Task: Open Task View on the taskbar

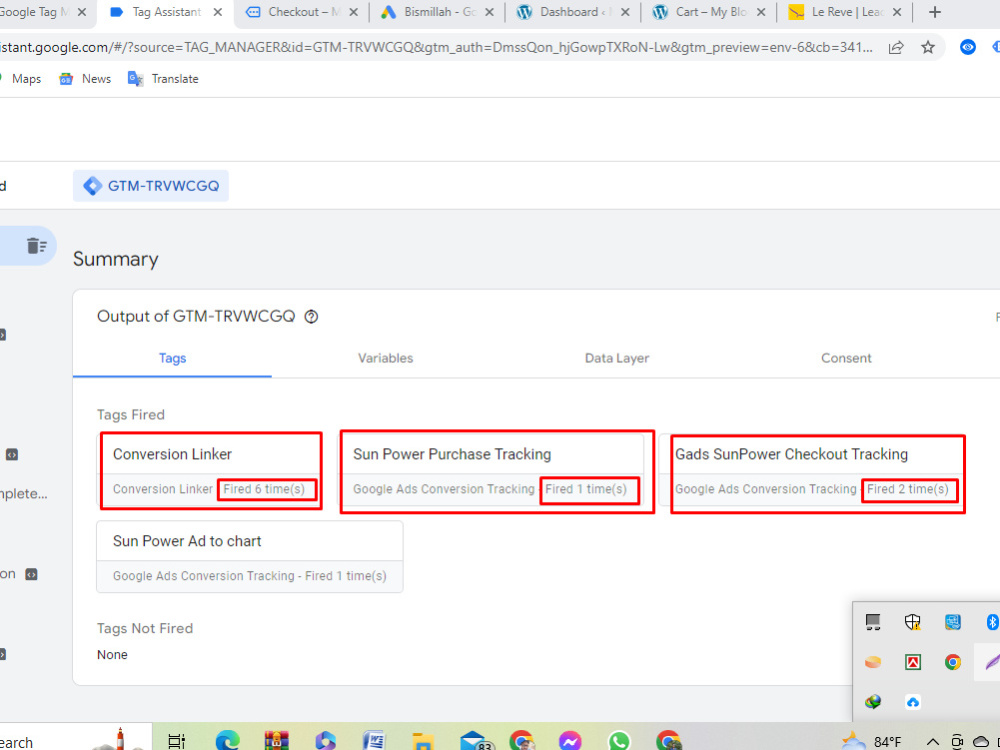Action: tap(176, 741)
